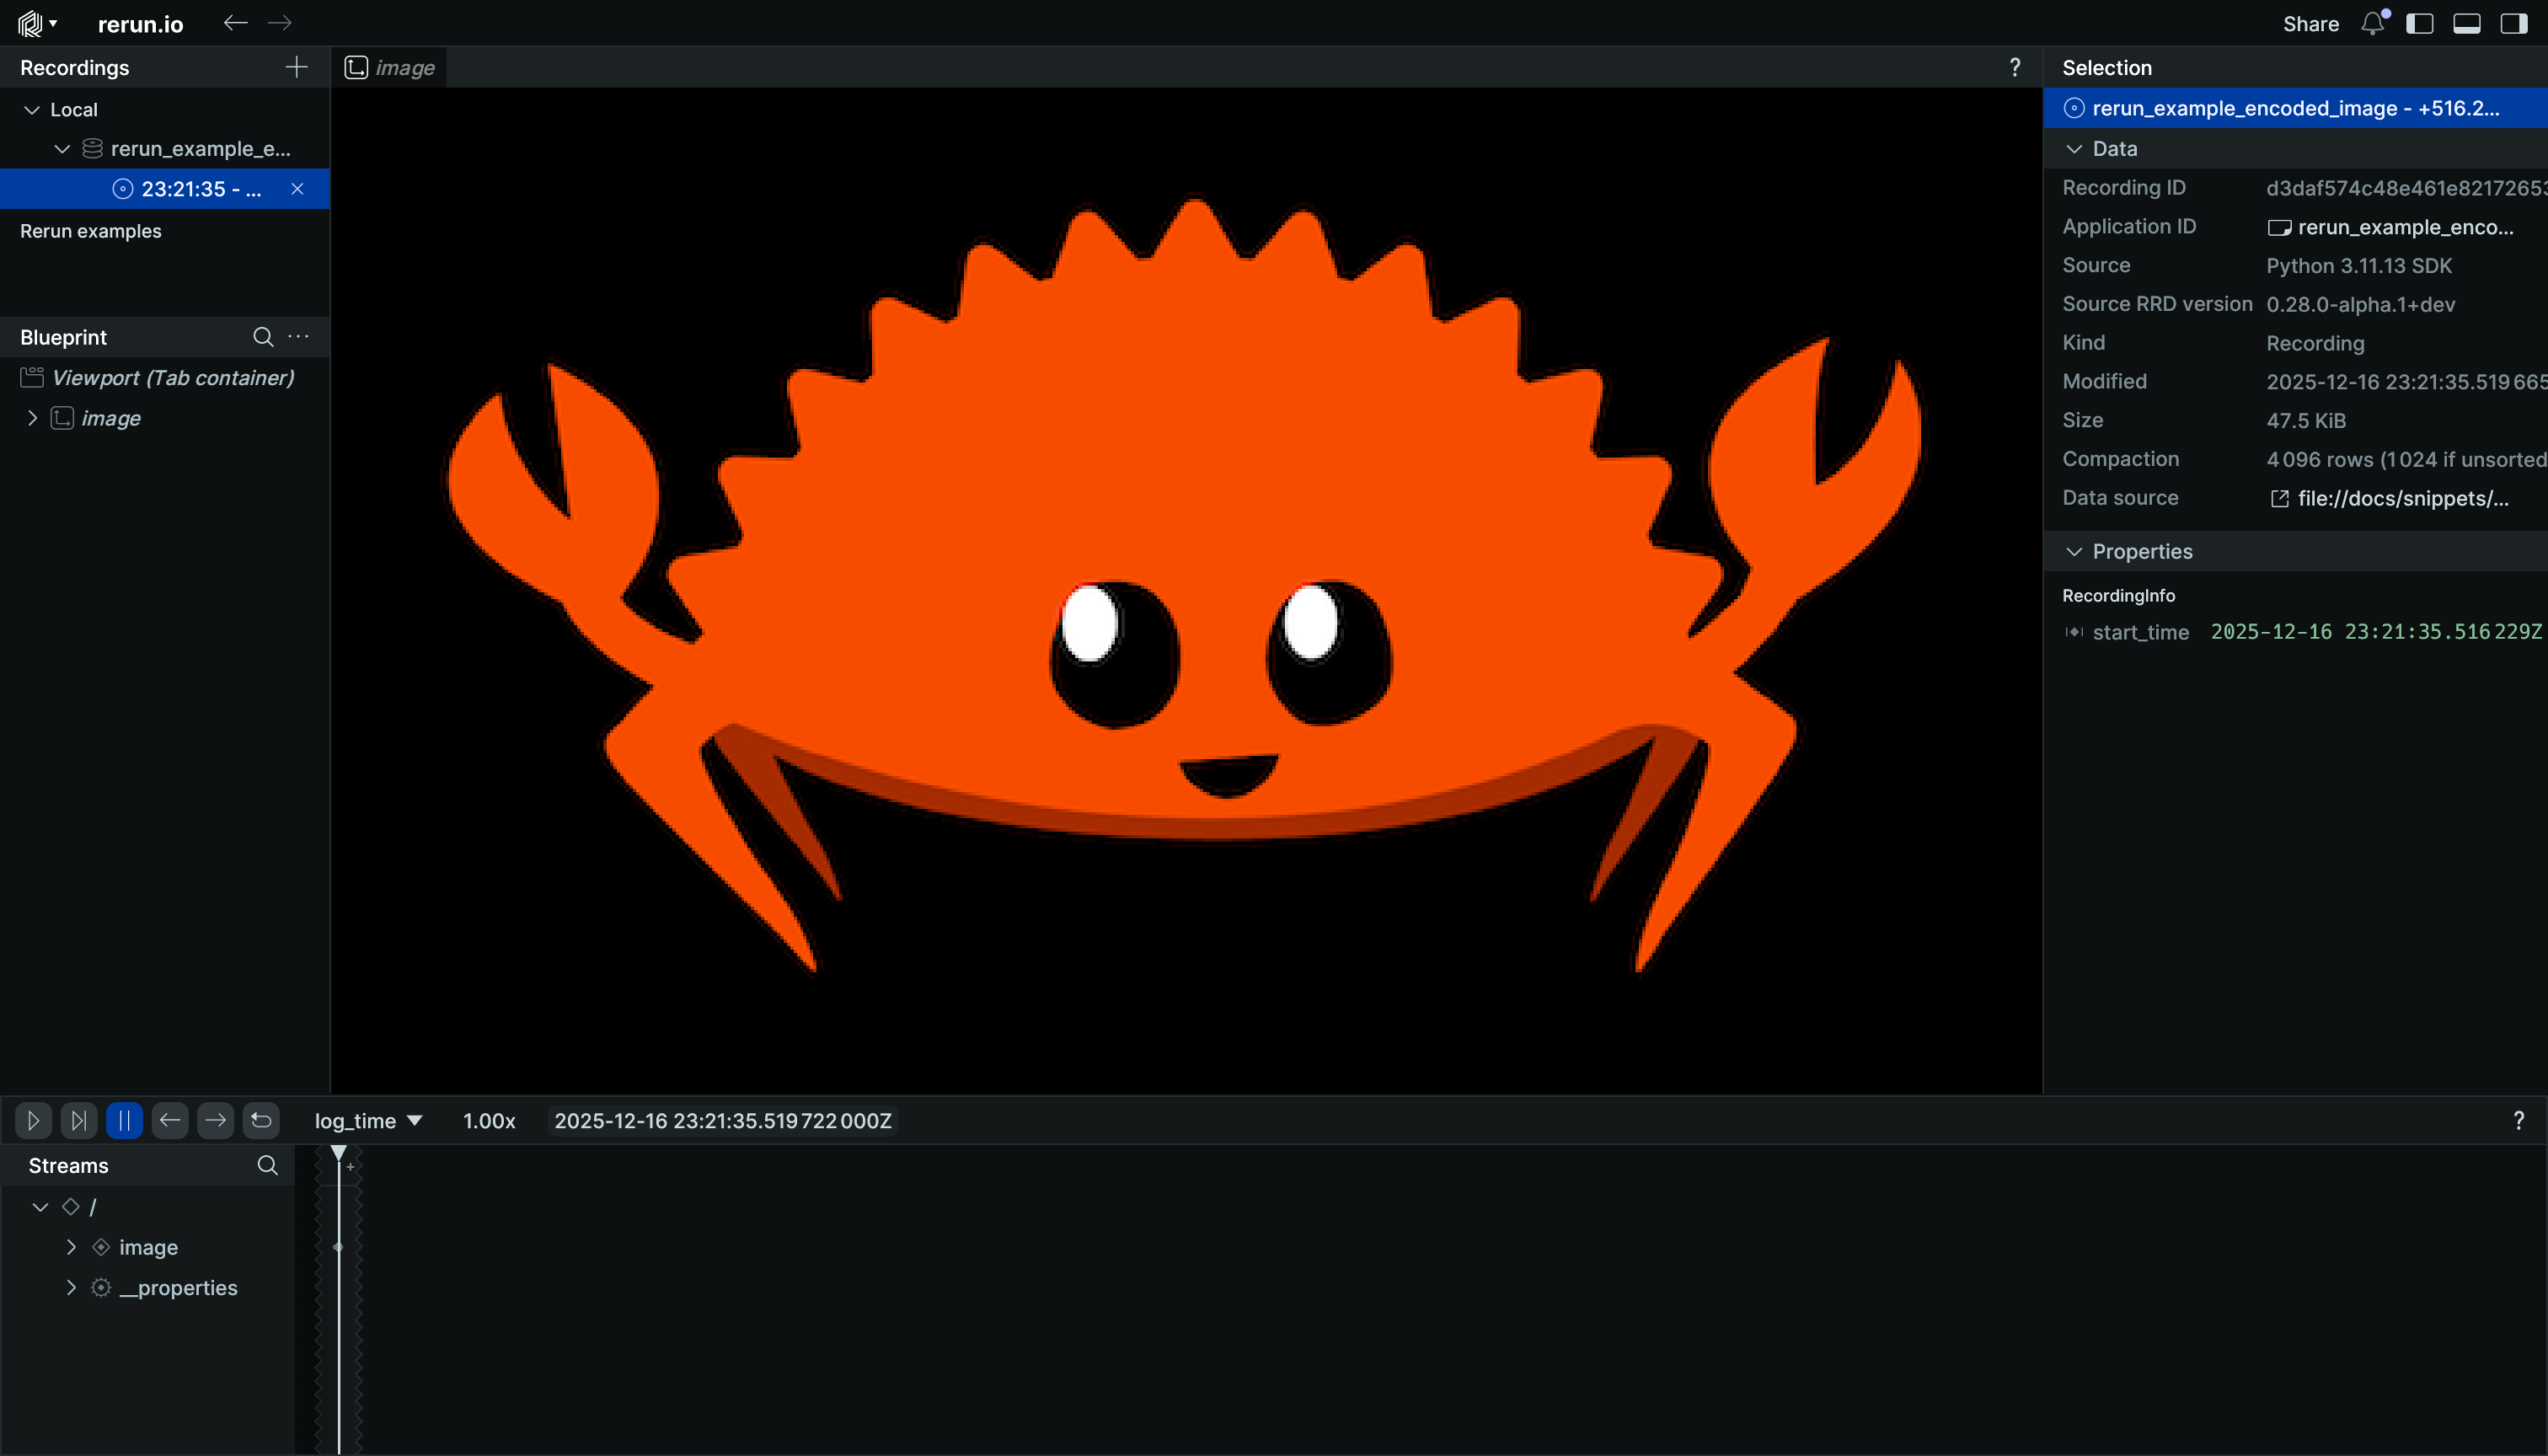Toggle the right selection panel
This screenshot has width=2548, height=1456.
[x=2513, y=23]
